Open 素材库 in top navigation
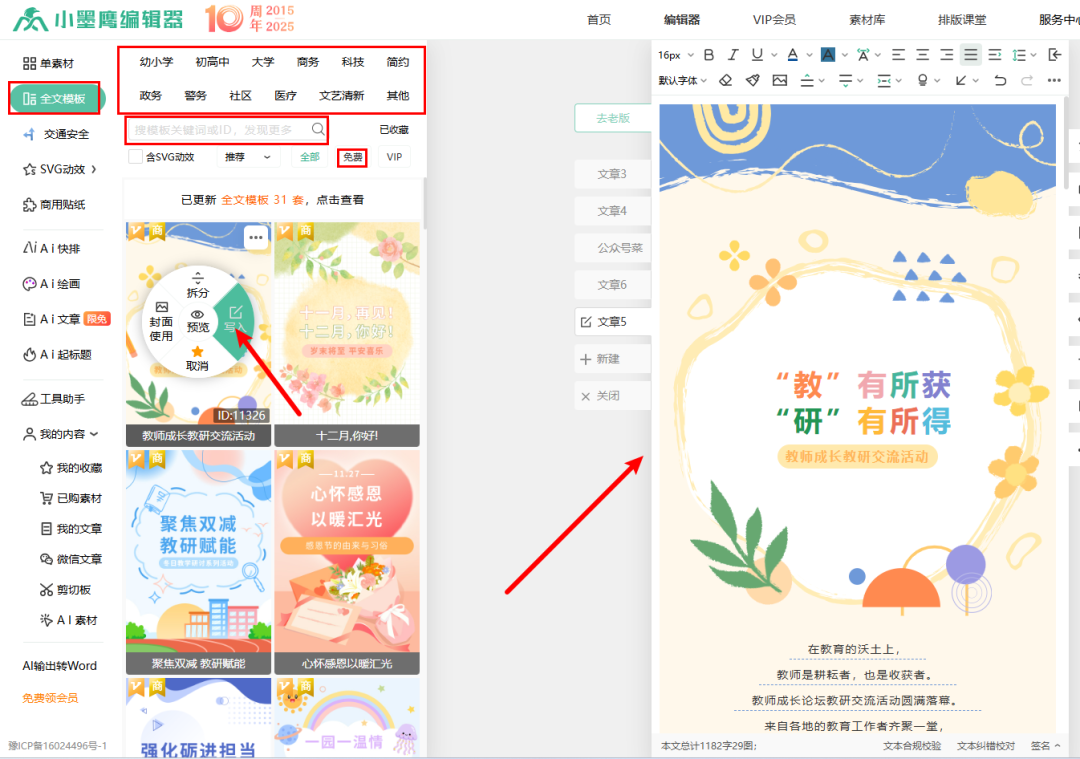Screen dimensions: 1080x759 point(866,20)
